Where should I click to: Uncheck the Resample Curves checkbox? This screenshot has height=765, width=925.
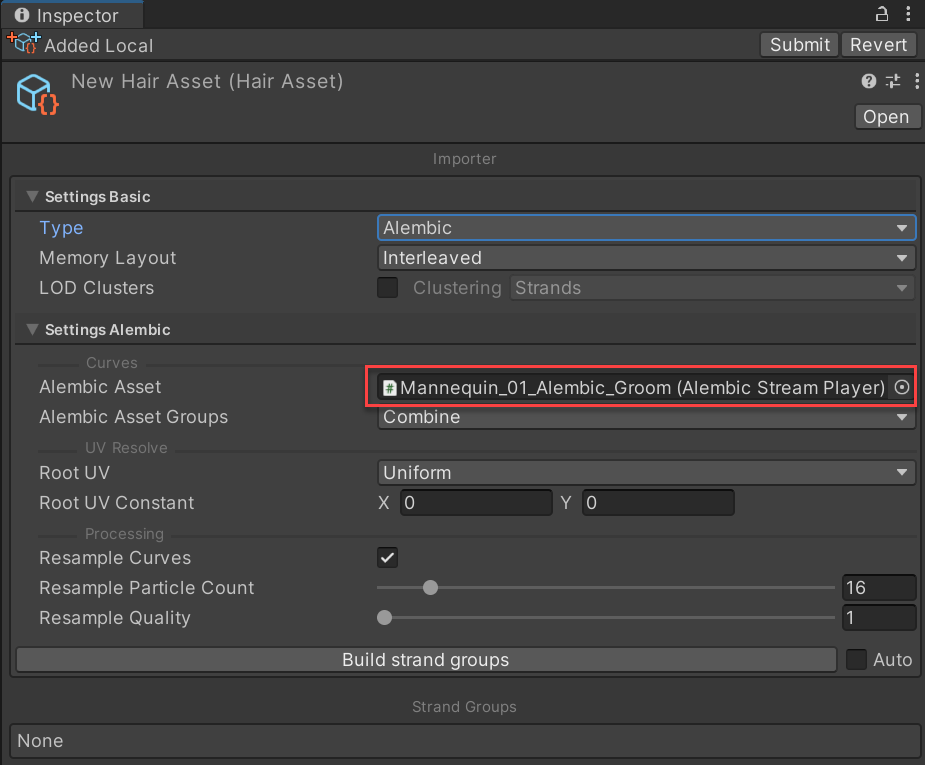click(387, 558)
